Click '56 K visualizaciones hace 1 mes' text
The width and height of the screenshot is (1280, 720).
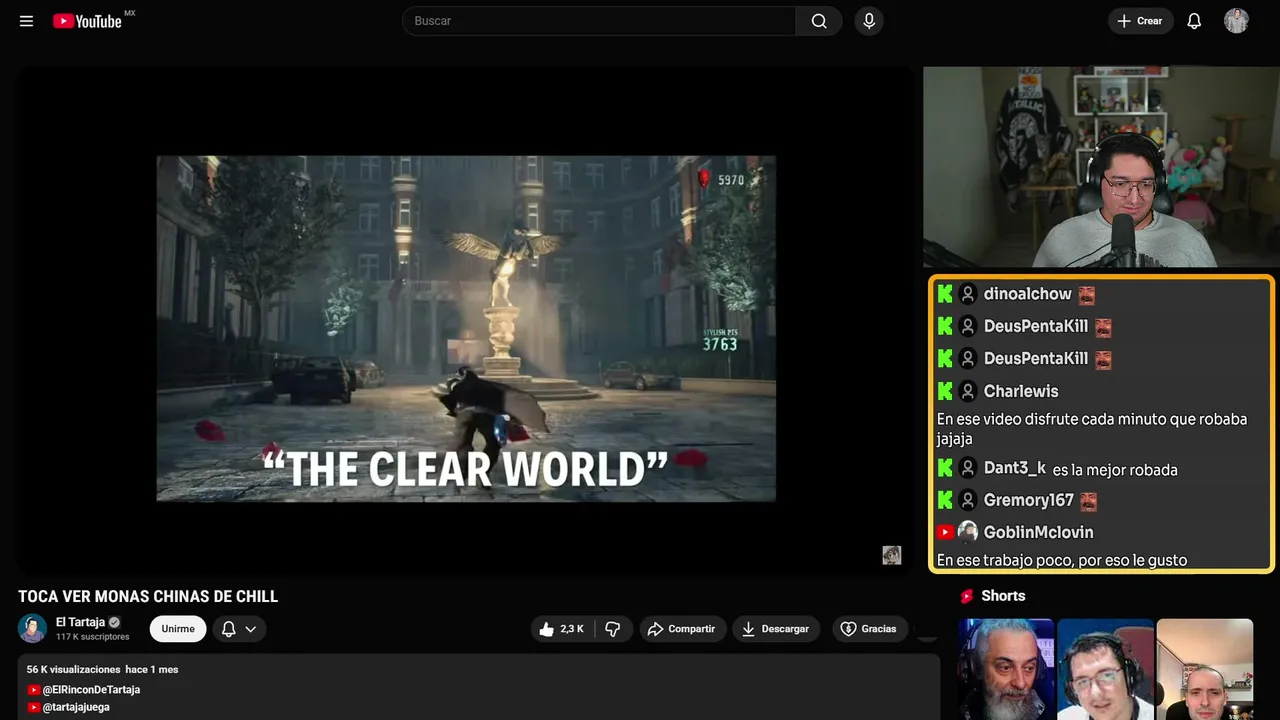point(102,669)
